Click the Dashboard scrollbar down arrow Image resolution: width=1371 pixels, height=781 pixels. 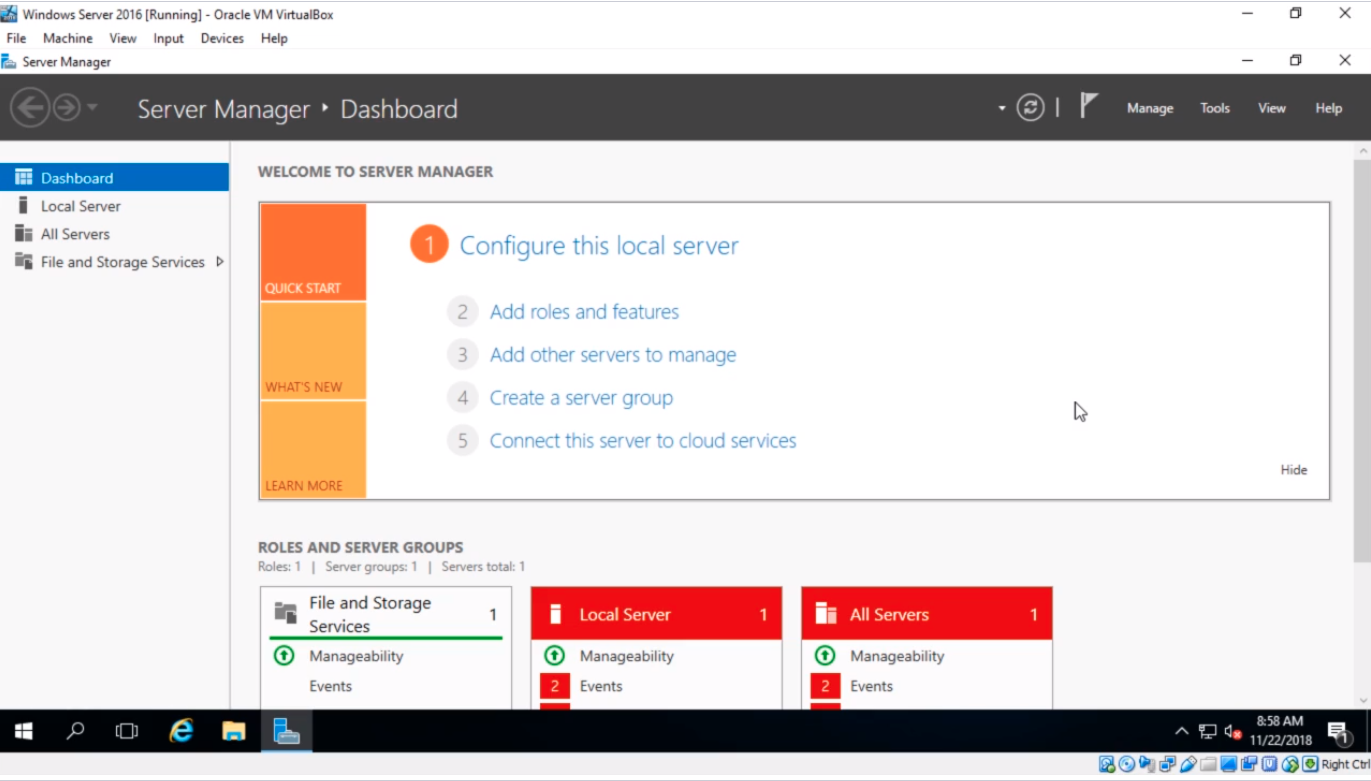pyautogui.click(x=1362, y=700)
